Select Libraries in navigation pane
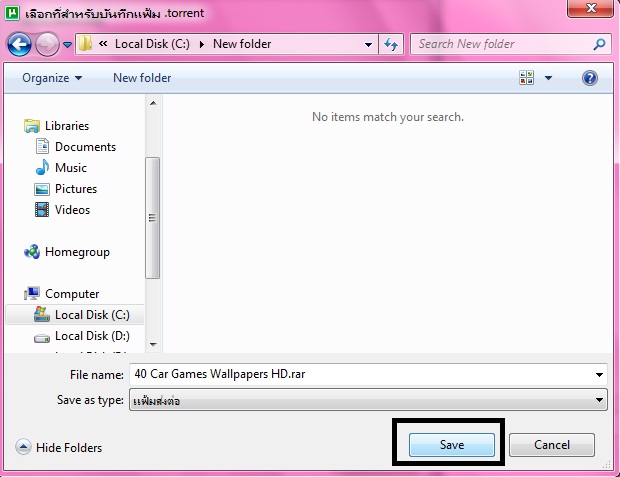 67,126
